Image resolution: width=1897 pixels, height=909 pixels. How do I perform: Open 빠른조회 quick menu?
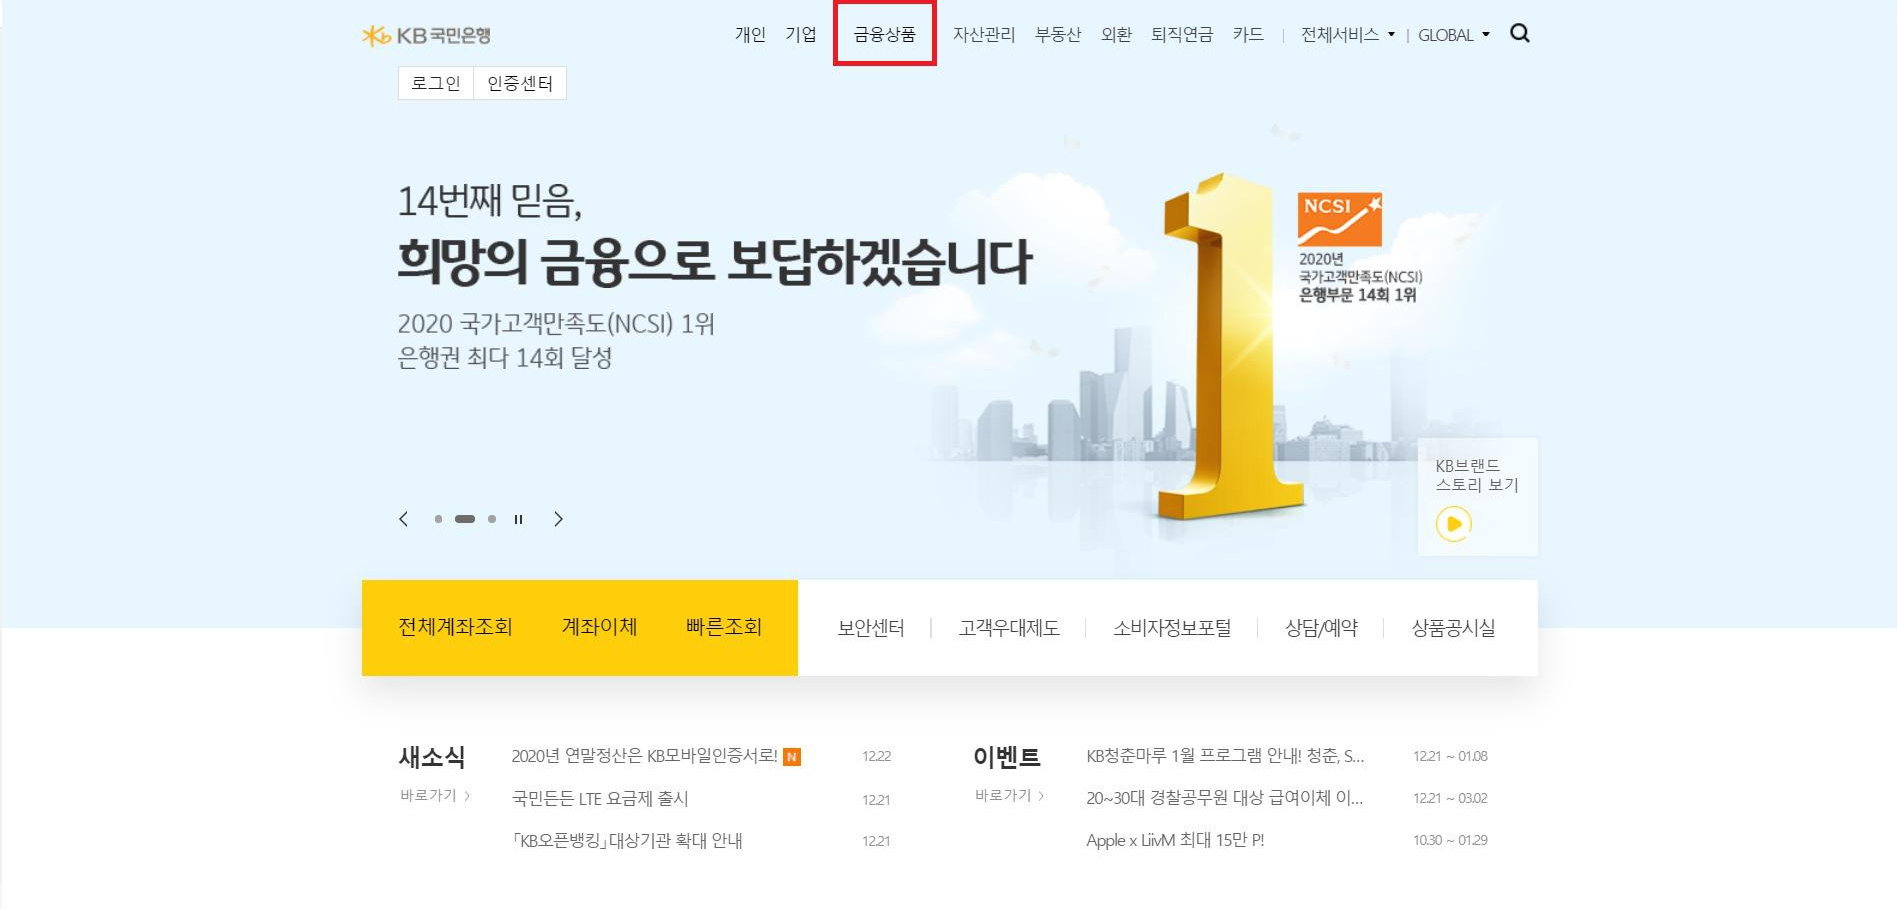(x=724, y=627)
